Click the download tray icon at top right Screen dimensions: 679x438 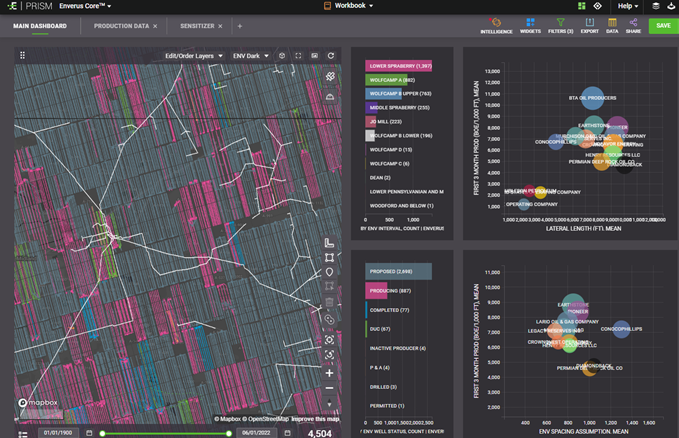coord(671,6)
